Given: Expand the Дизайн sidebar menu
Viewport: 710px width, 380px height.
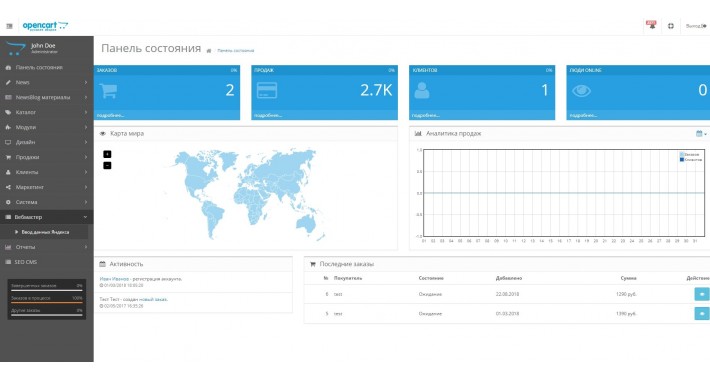Looking at the screenshot, I should 47,142.
